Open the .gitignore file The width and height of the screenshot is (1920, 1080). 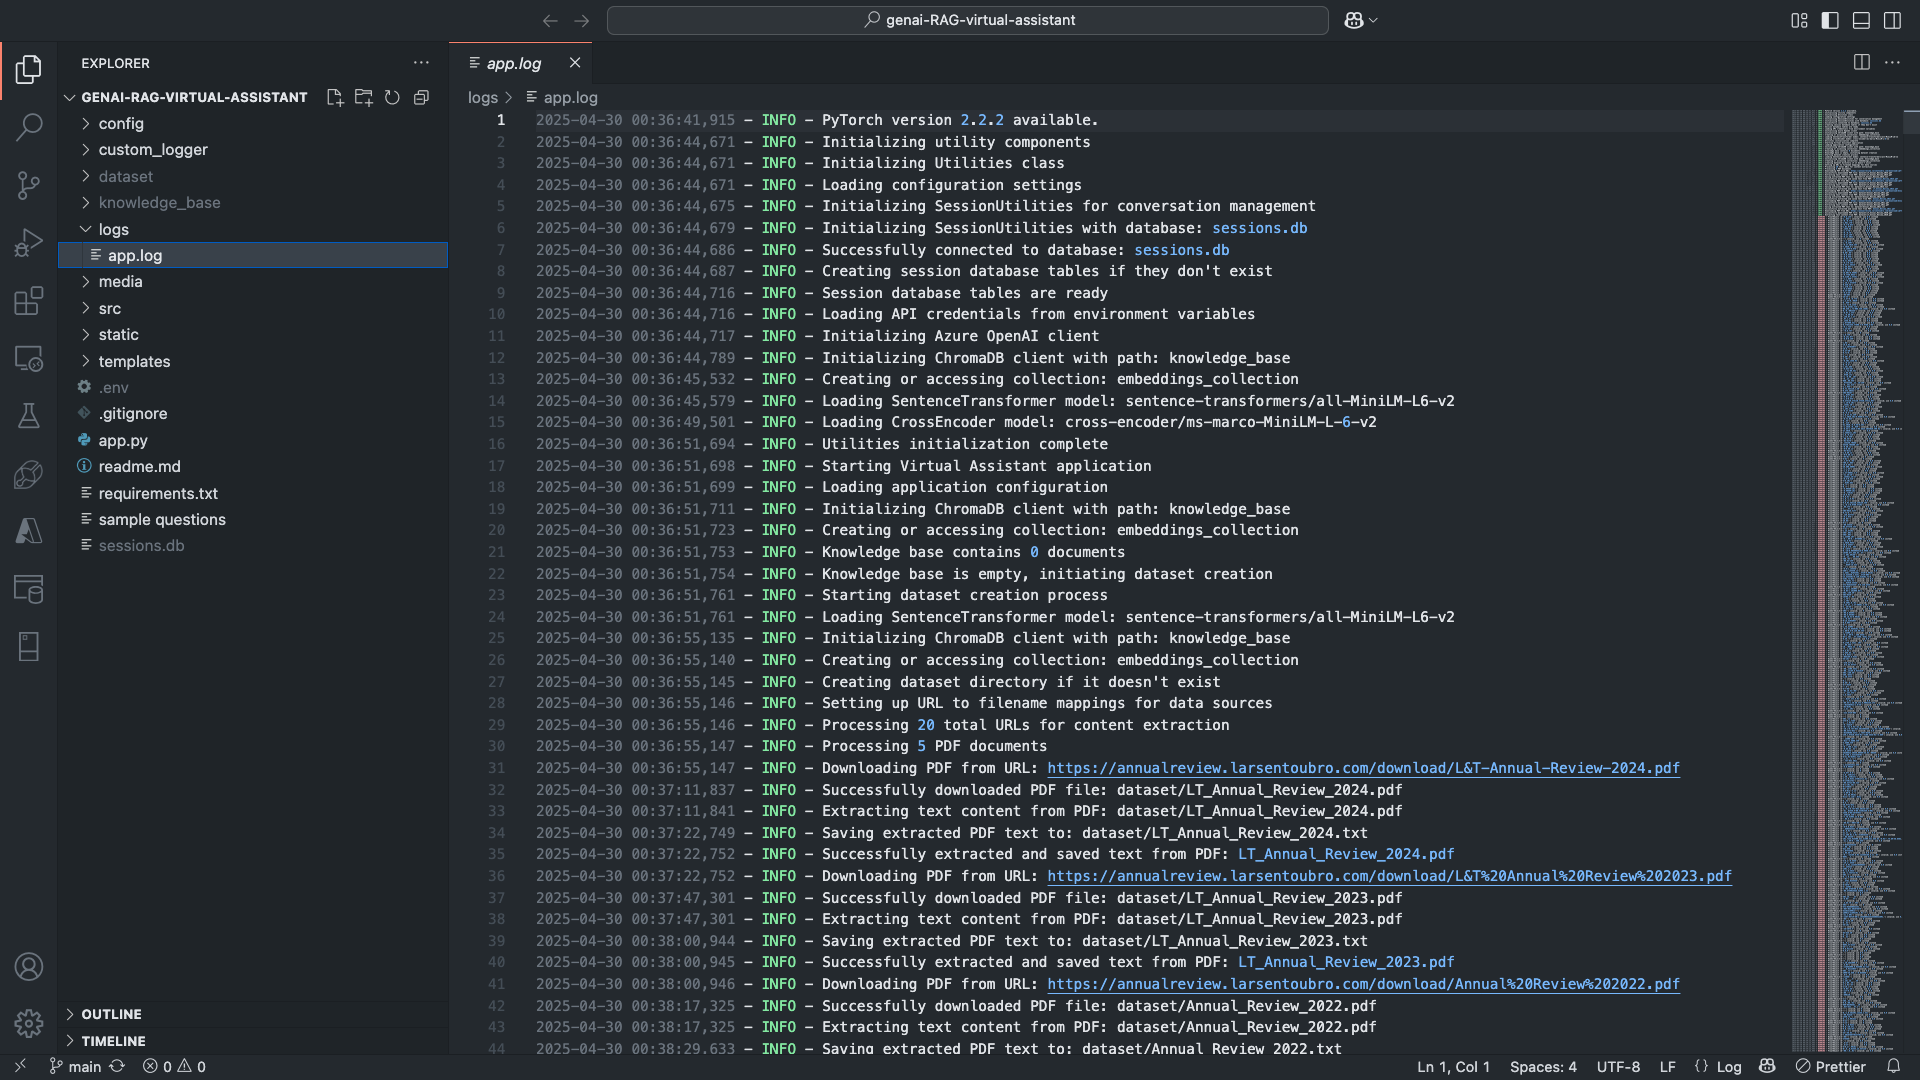(x=253, y=414)
